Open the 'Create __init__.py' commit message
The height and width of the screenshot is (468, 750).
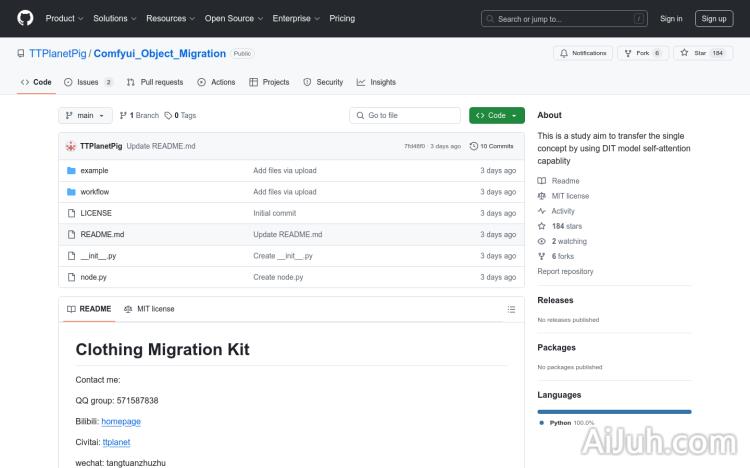[283, 256]
